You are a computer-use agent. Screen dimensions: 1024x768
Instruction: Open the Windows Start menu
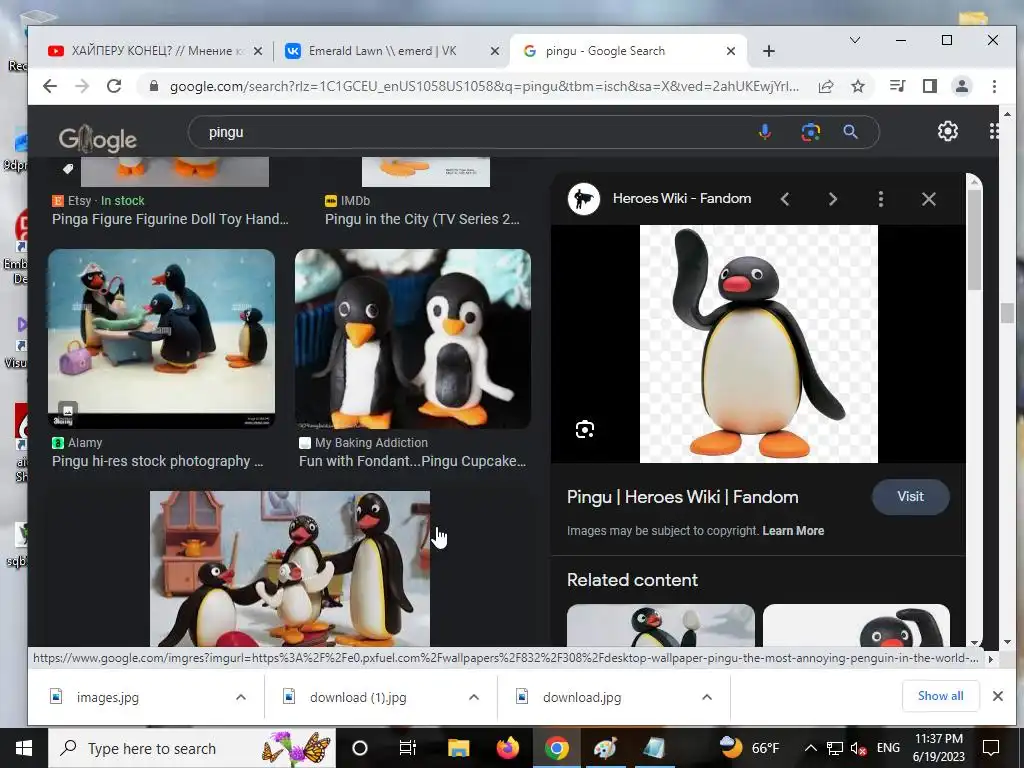click(24, 748)
